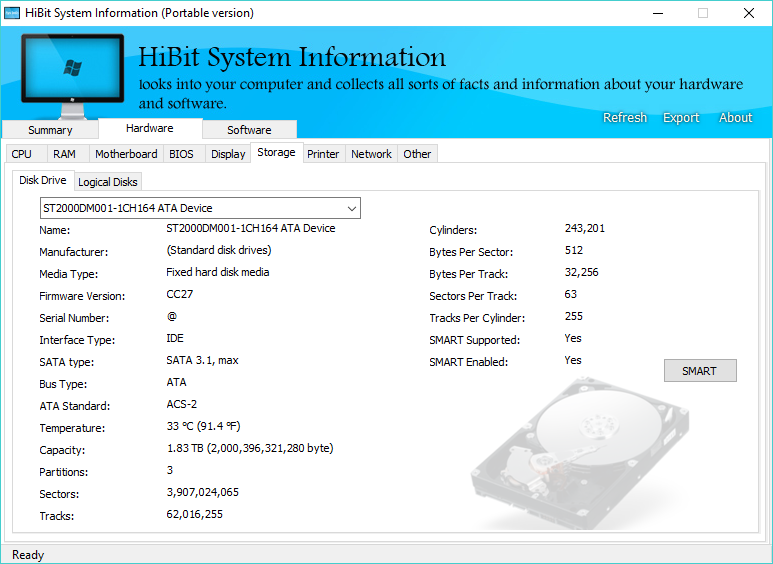Click the Ready status bar text
Screen dimensions: 773x564
pyautogui.click(x=28, y=555)
